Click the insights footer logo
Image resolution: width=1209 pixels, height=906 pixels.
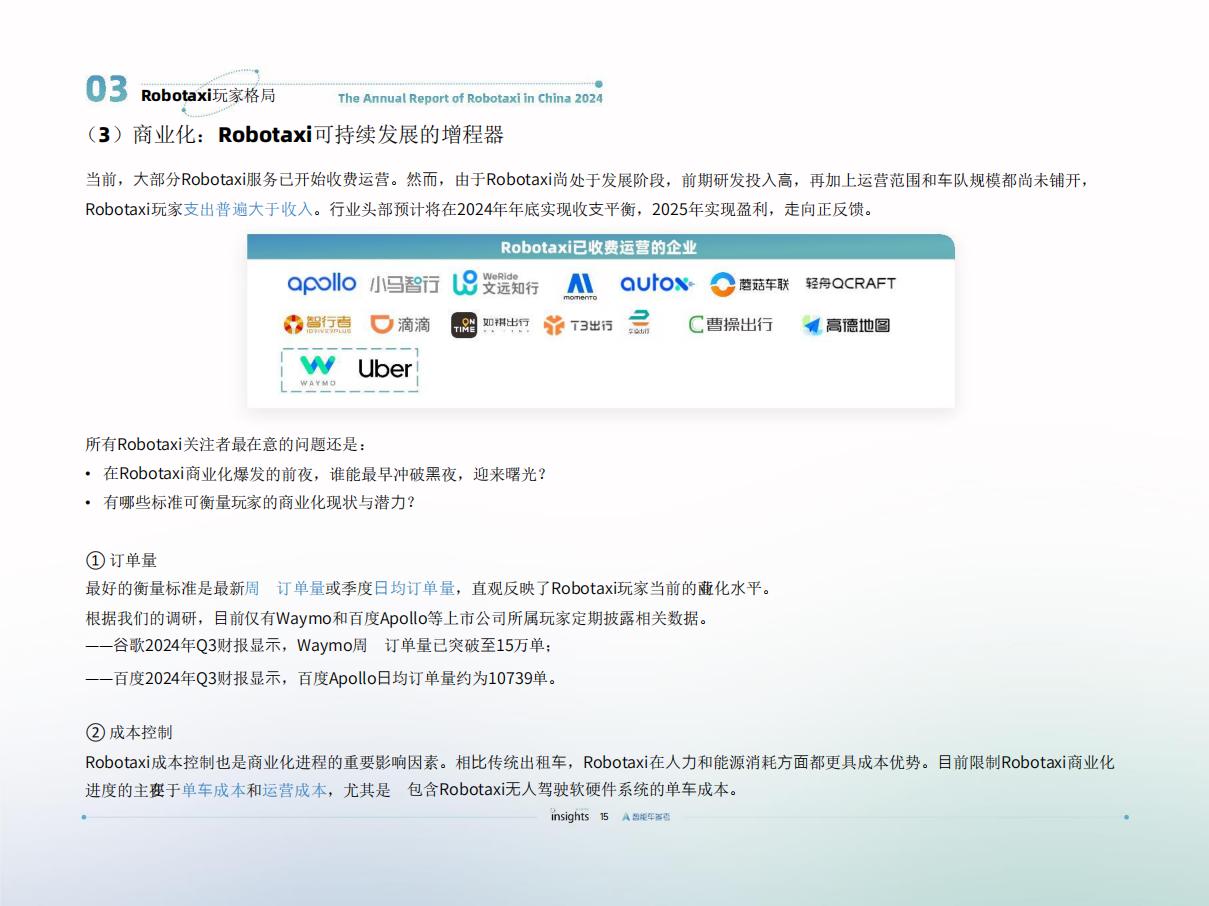tap(570, 816)
